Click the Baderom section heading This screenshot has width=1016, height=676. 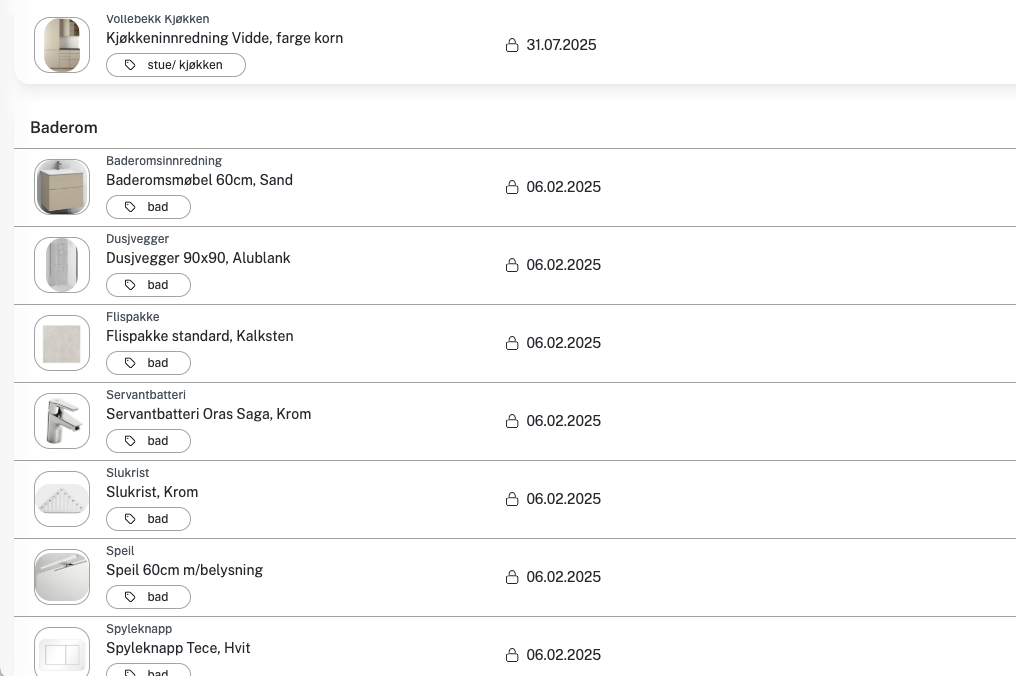(x=64, y=128)
